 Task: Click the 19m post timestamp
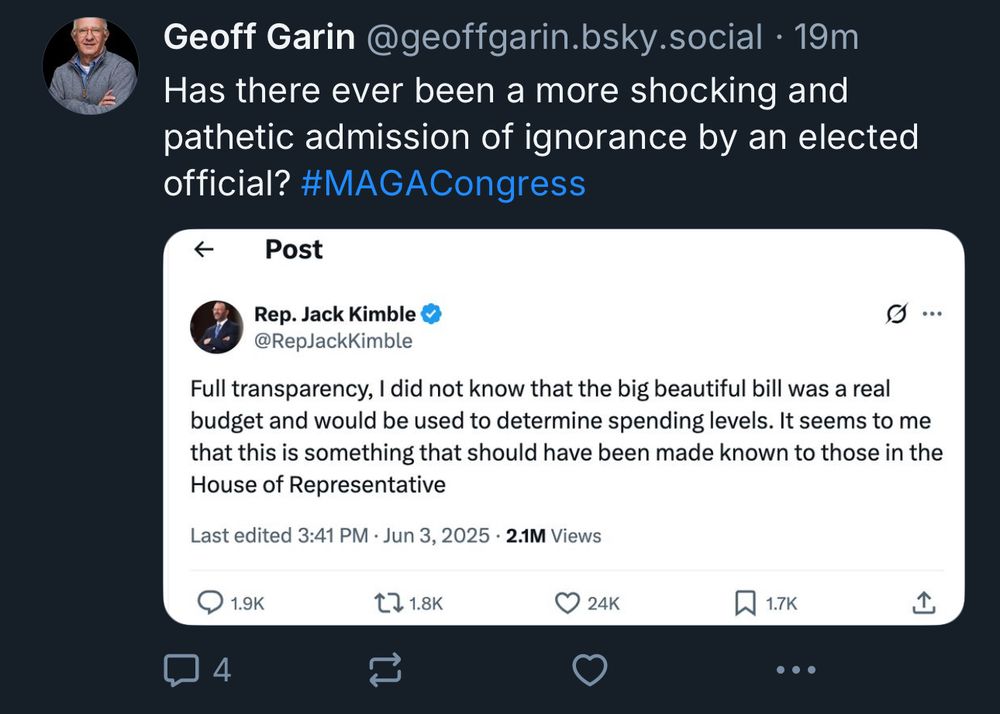coord(825,38)
